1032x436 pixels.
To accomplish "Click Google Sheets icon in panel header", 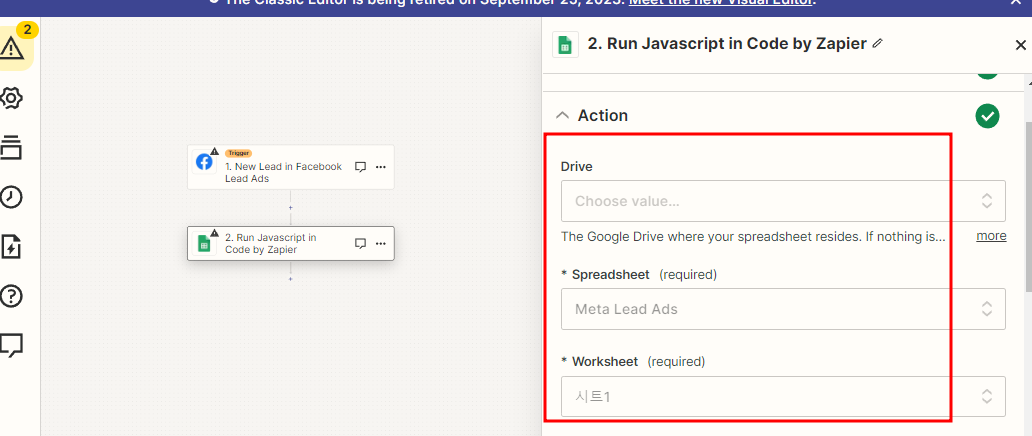I will [565, 45].
